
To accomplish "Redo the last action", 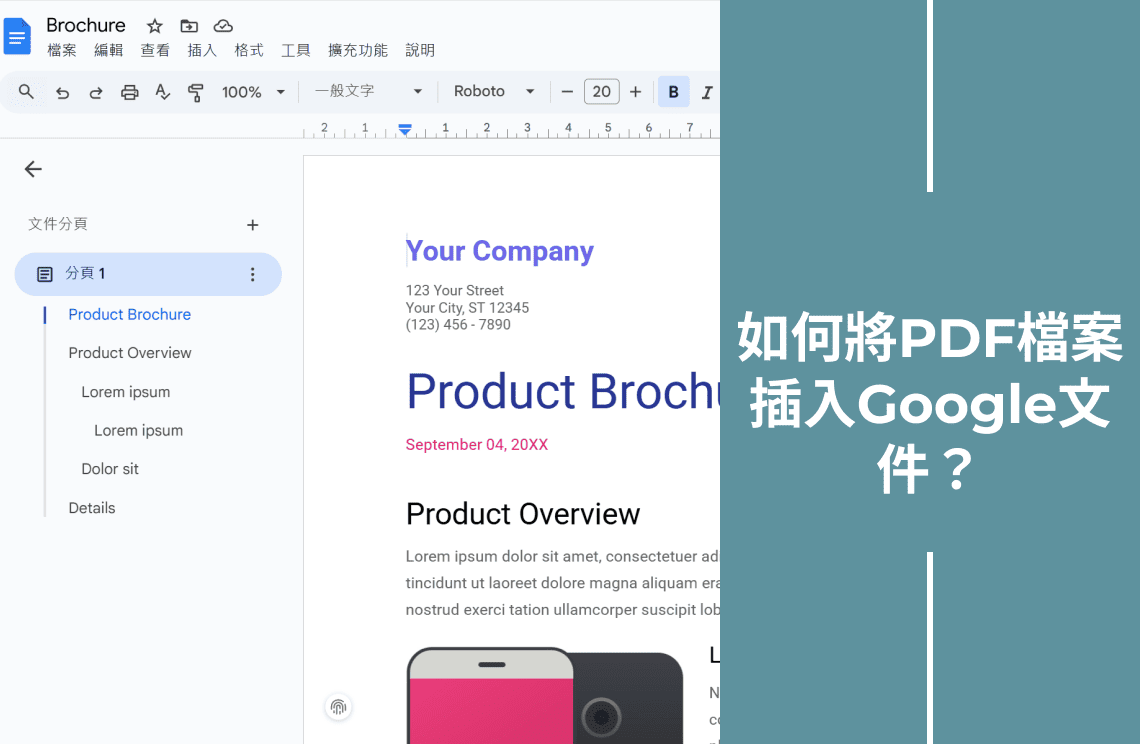I will click(x=95, y=92).
